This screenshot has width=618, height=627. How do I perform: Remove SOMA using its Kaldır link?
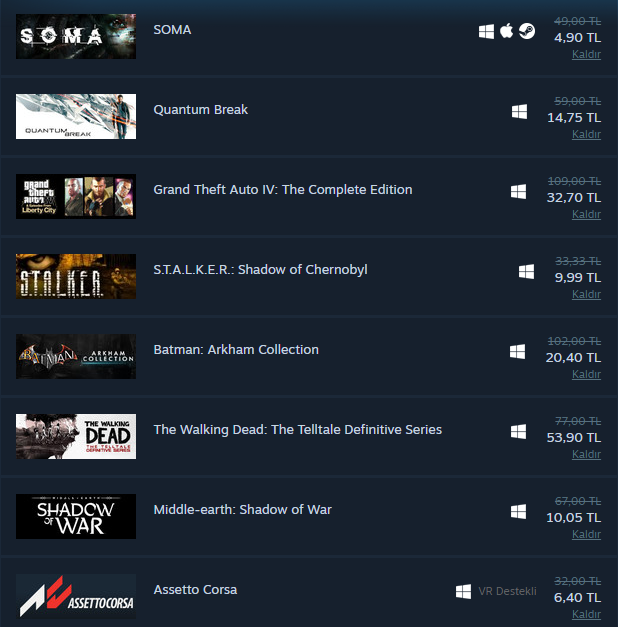click(x=586, y=54)
